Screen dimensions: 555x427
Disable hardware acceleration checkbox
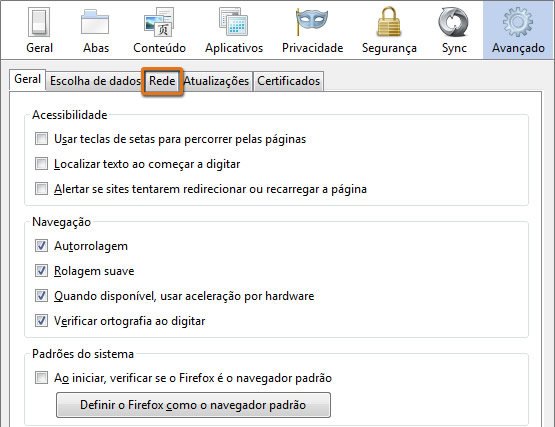41,296
